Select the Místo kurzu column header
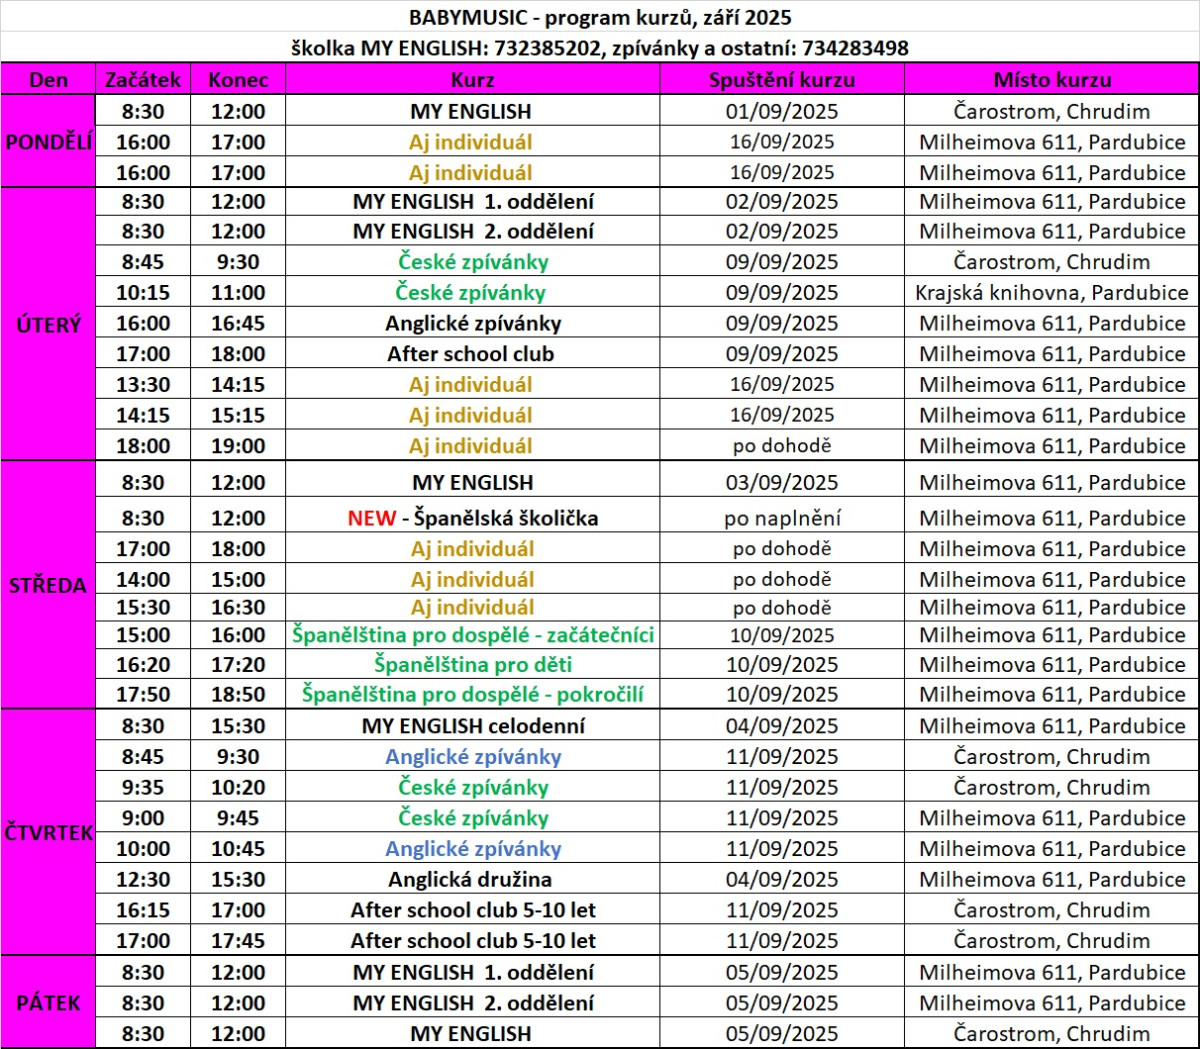 point(1051,80)
